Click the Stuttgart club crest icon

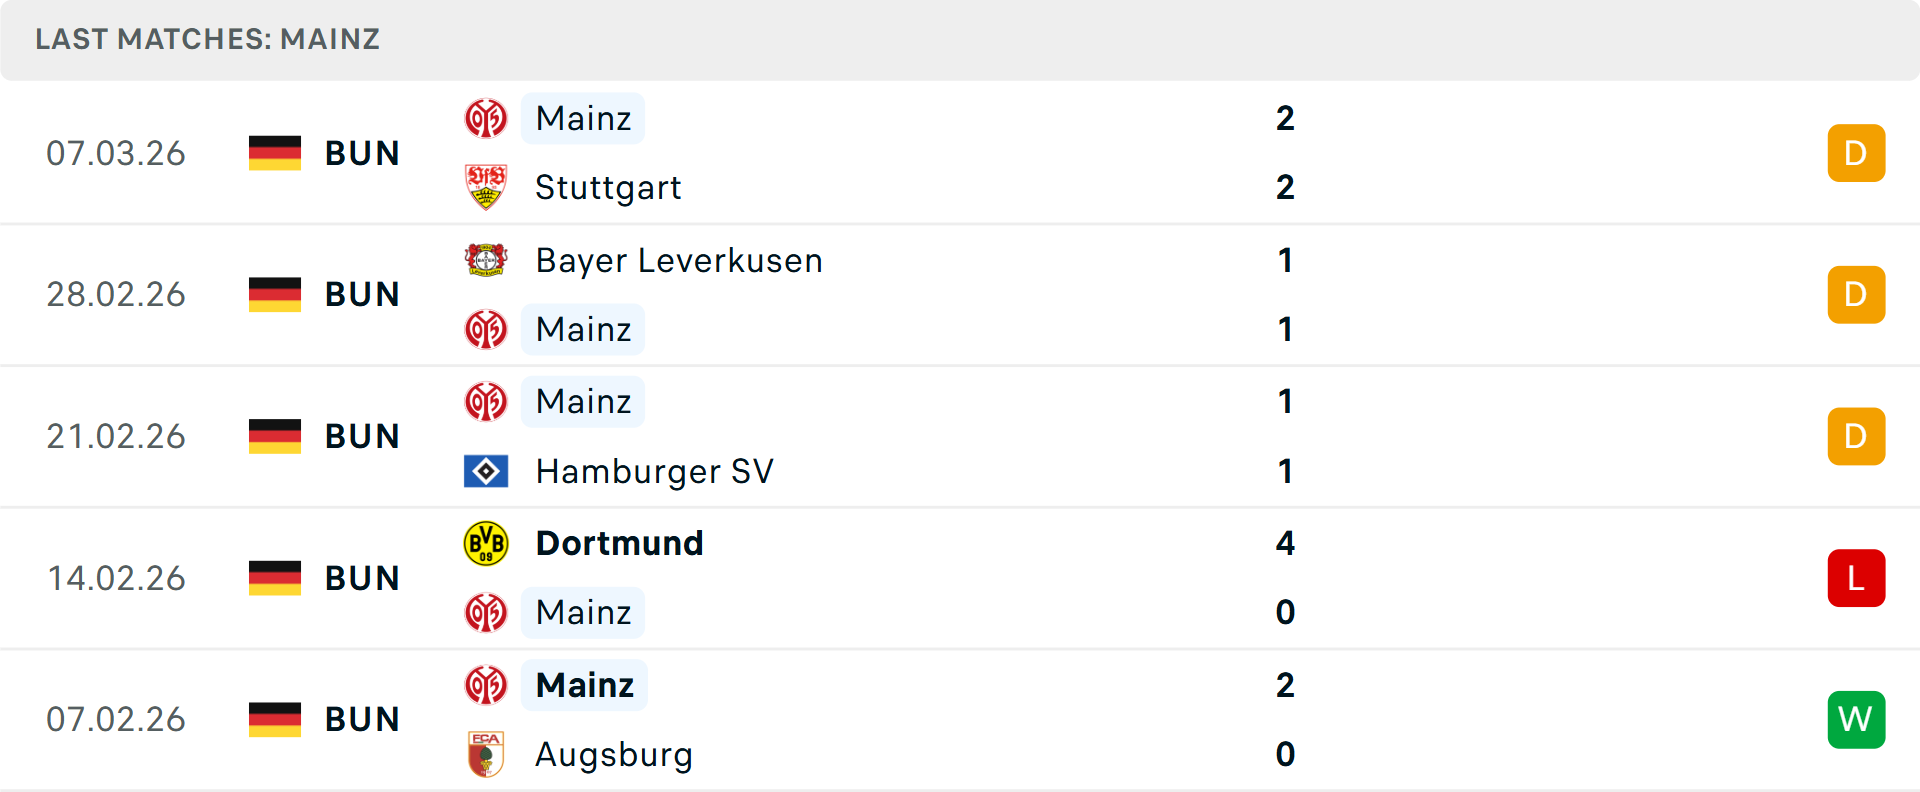[486, 187]
